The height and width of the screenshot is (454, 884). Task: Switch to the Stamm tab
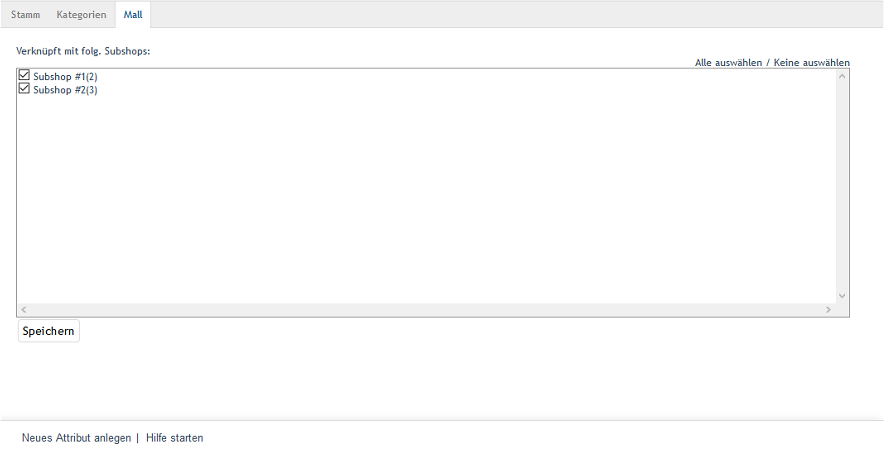click(x=26, y=15)
